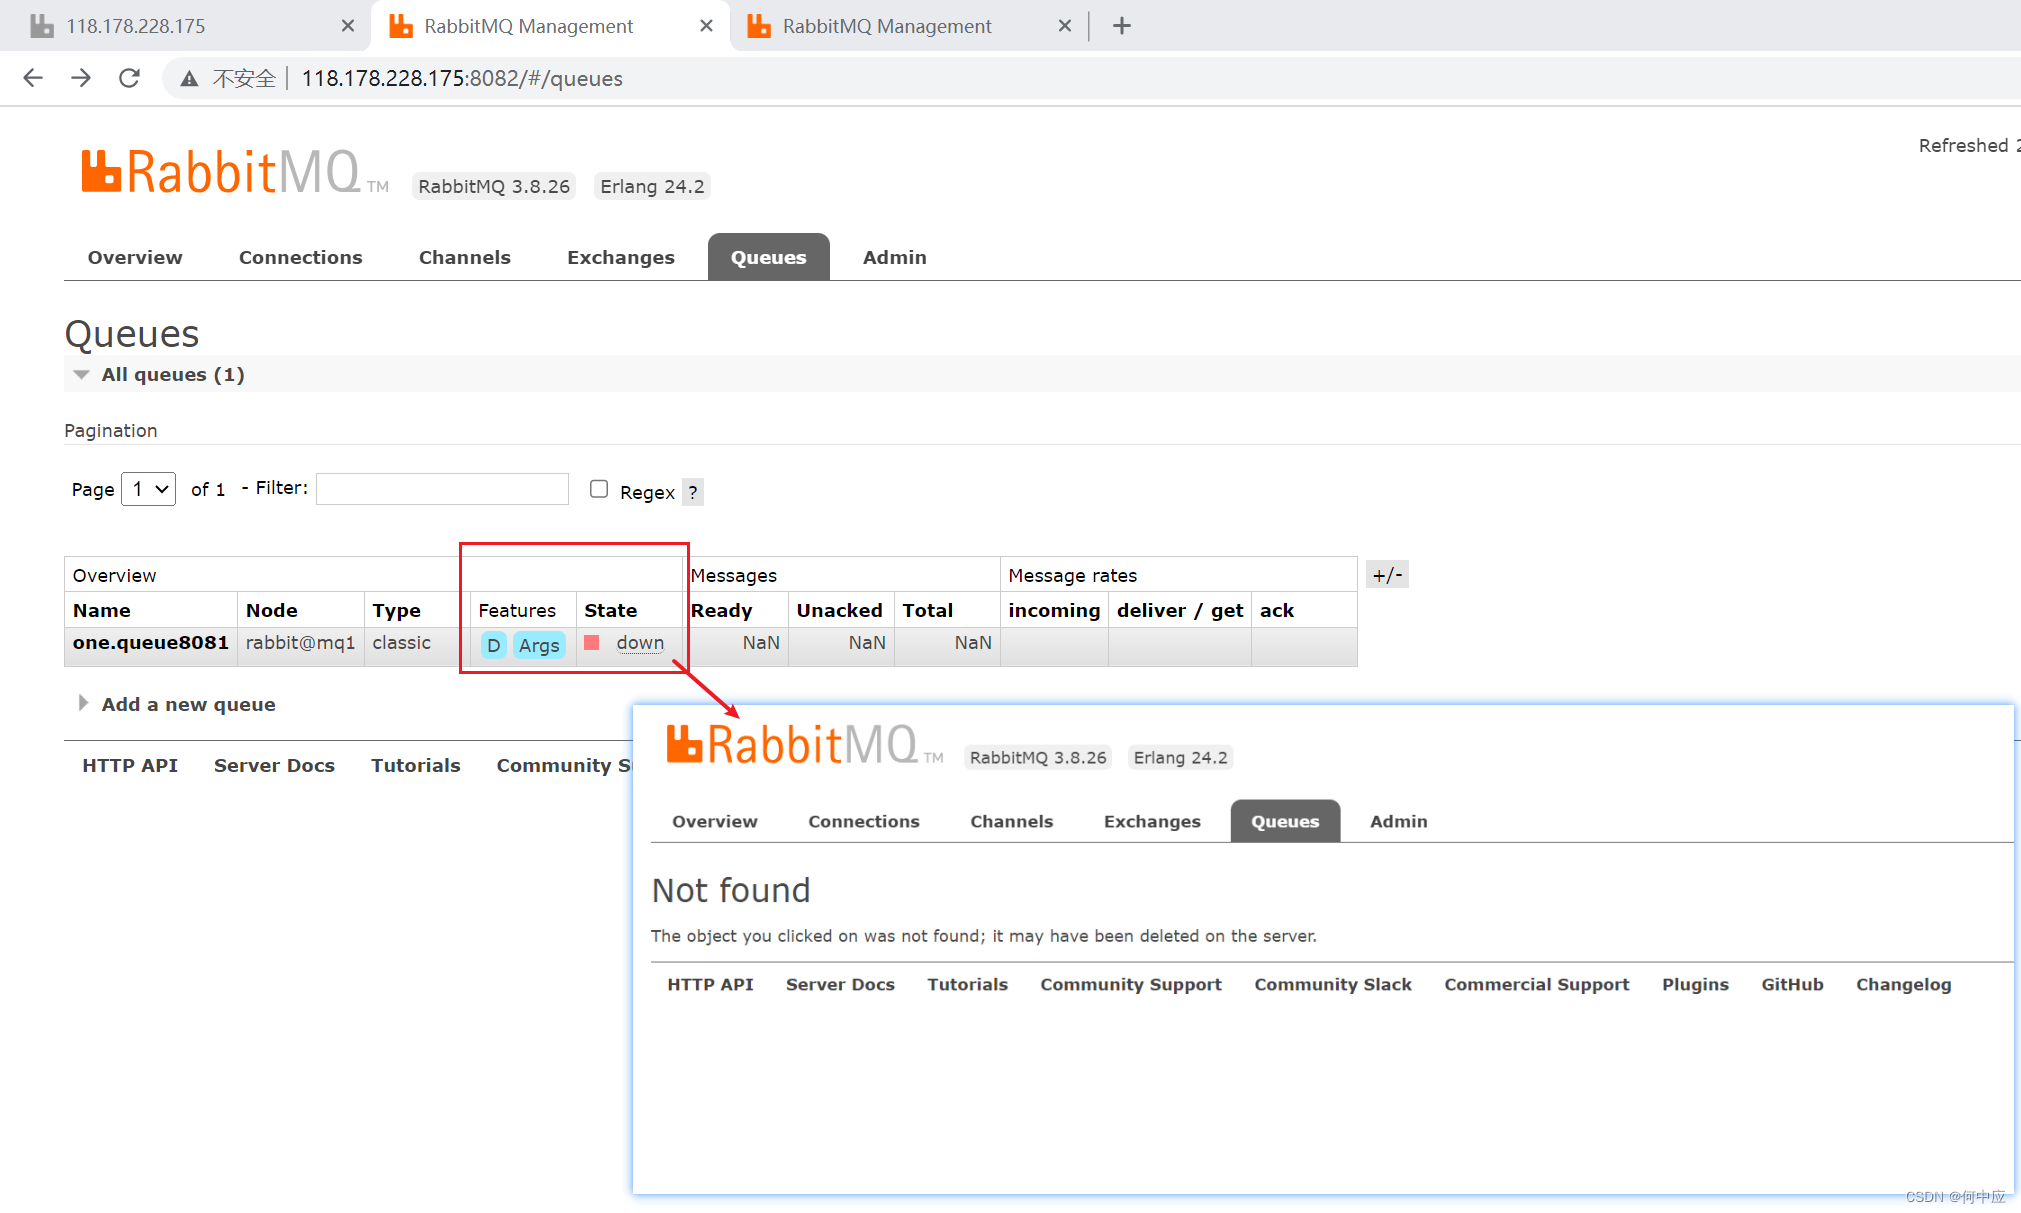The width and height of the screenshot is (2021, 1213).
Task: Open Exchanges tab in Not found popup
Action: [1152, 821]
